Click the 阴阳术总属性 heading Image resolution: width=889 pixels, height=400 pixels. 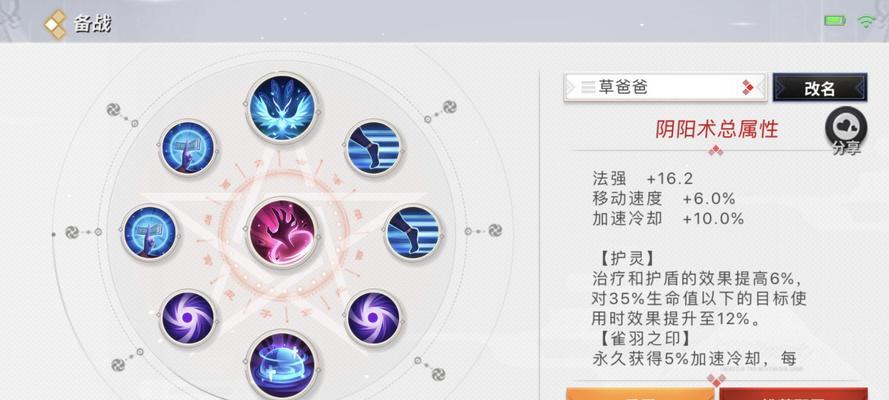[x=717, y=129]
